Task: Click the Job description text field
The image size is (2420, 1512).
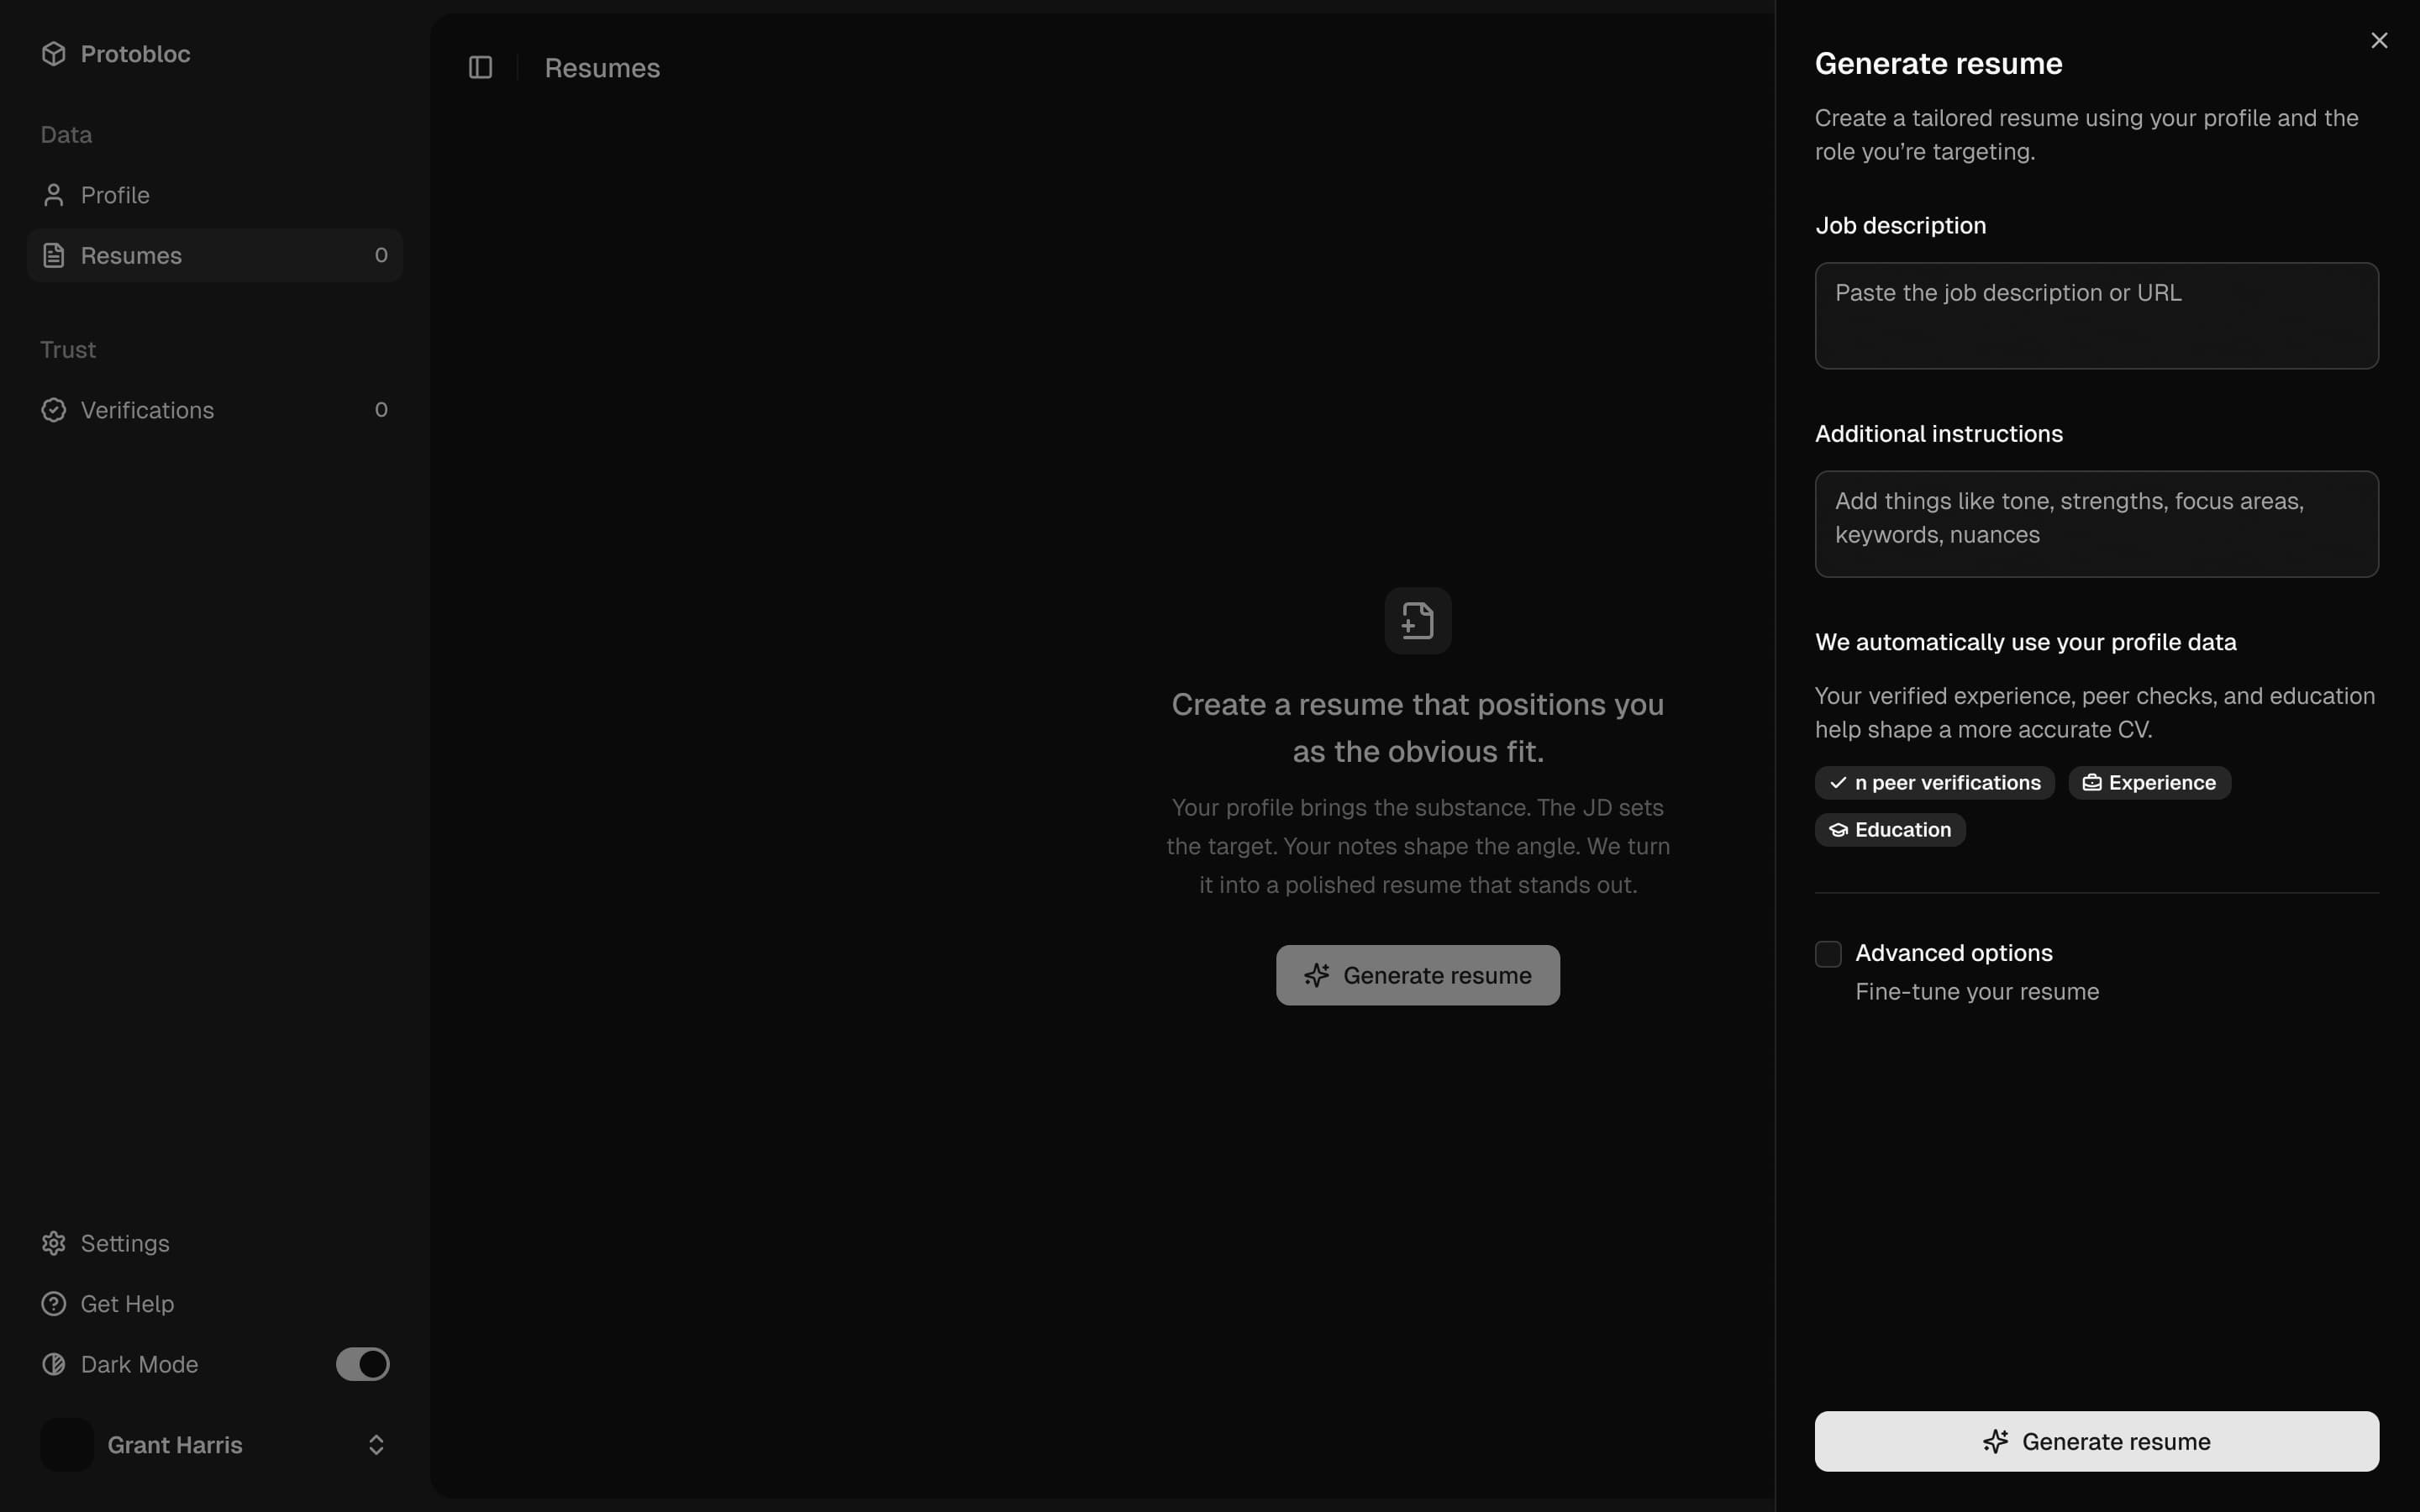Action: point(2096,316)
